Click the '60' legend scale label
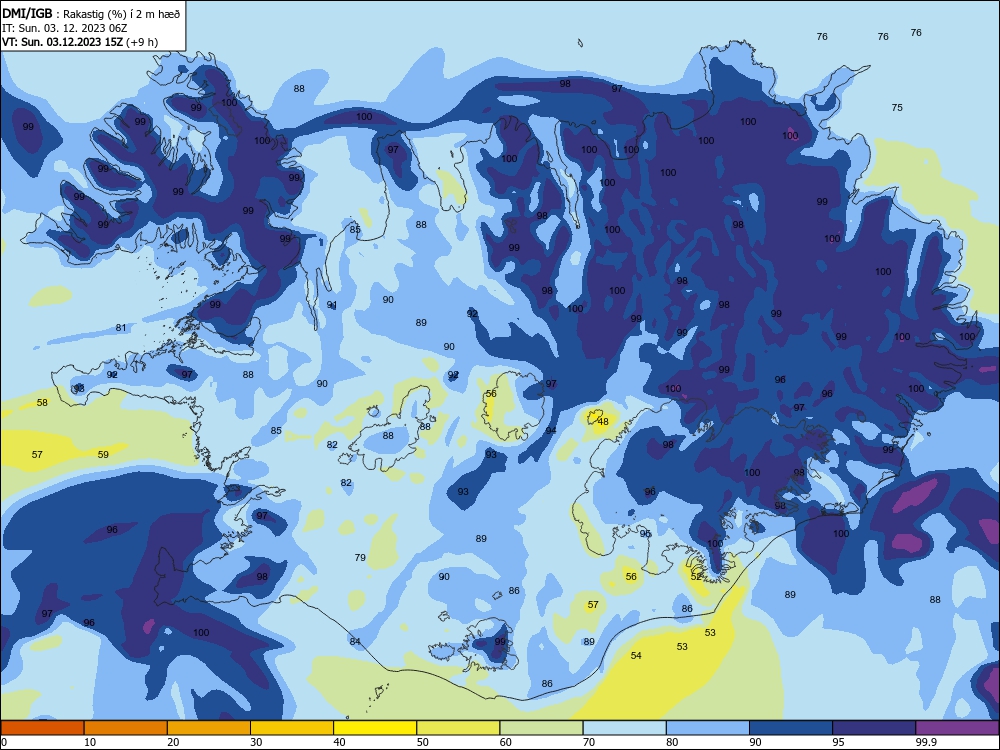Image resolution: width=1000 pixels, height=750 pixels. click(506, 742)
